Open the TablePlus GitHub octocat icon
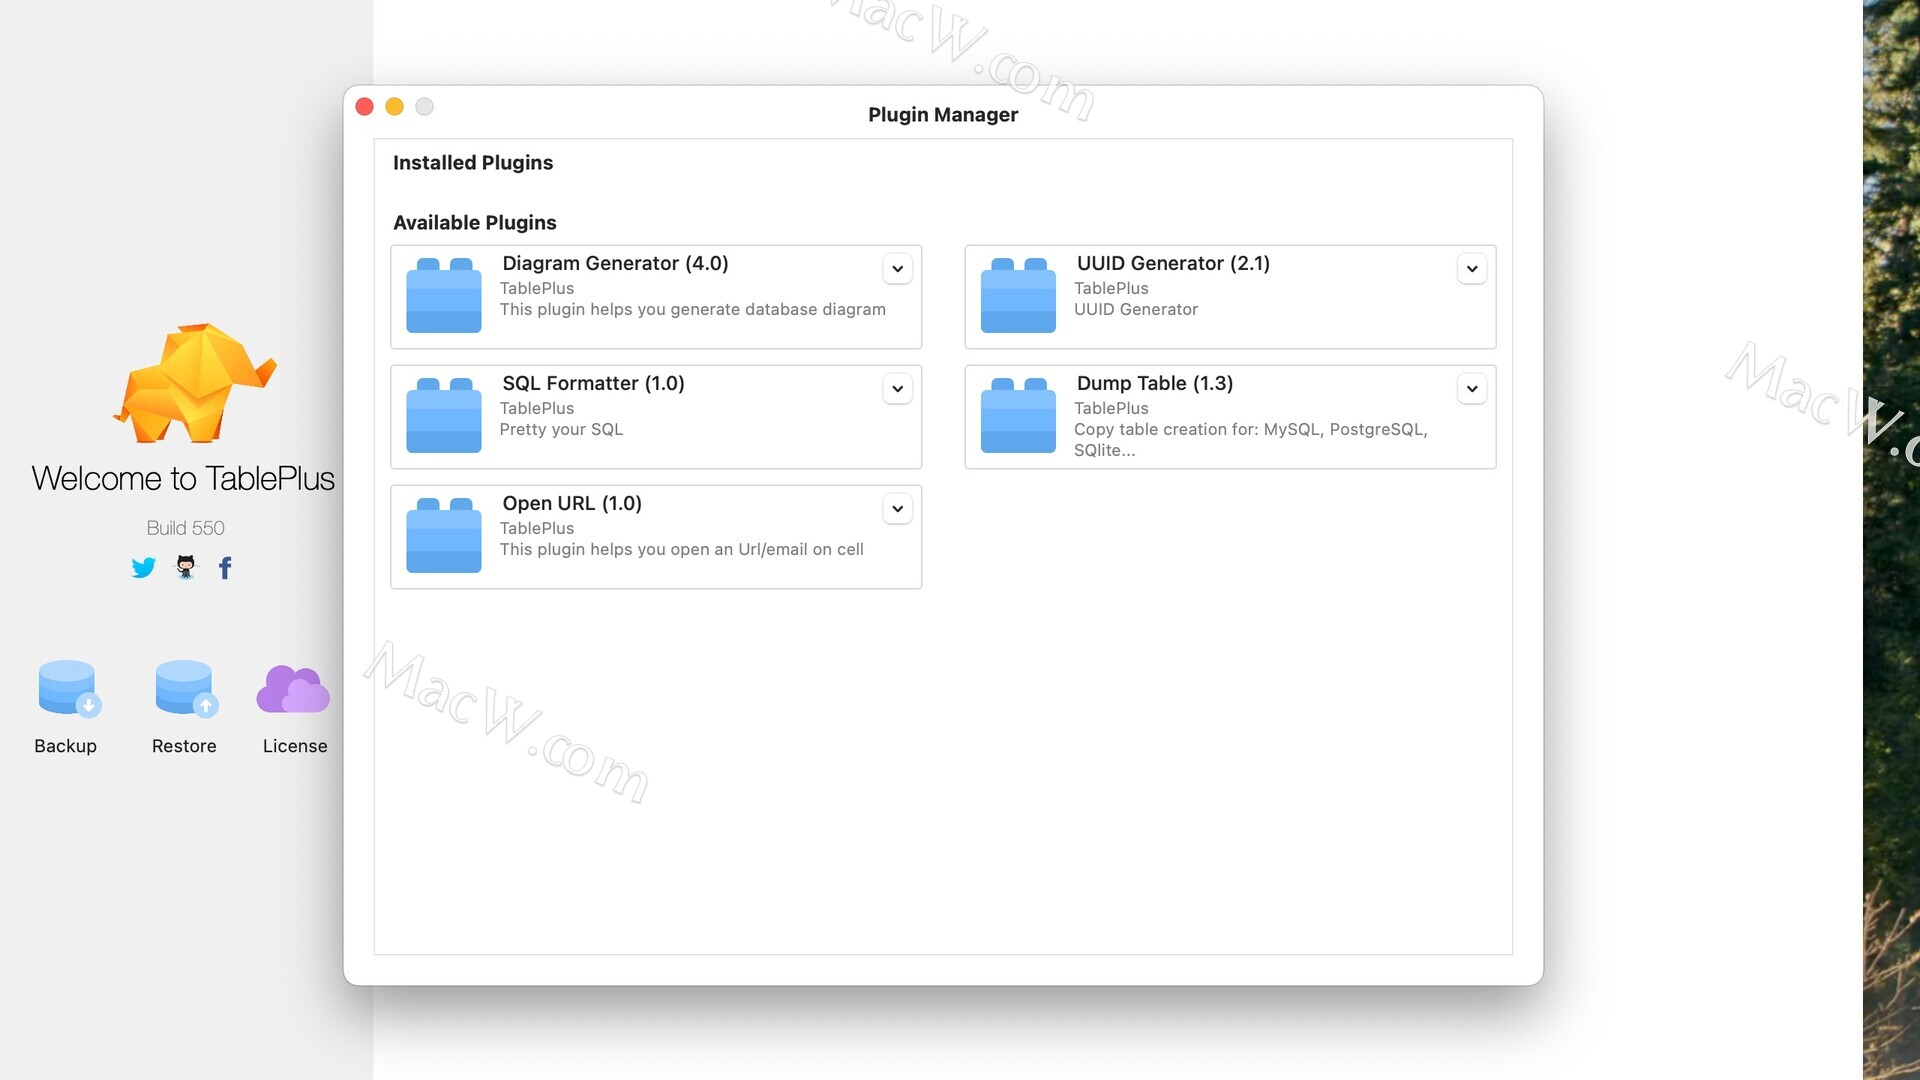Screen dimensions: 1920x1080 pyautogui.click(x=186, y=567)
